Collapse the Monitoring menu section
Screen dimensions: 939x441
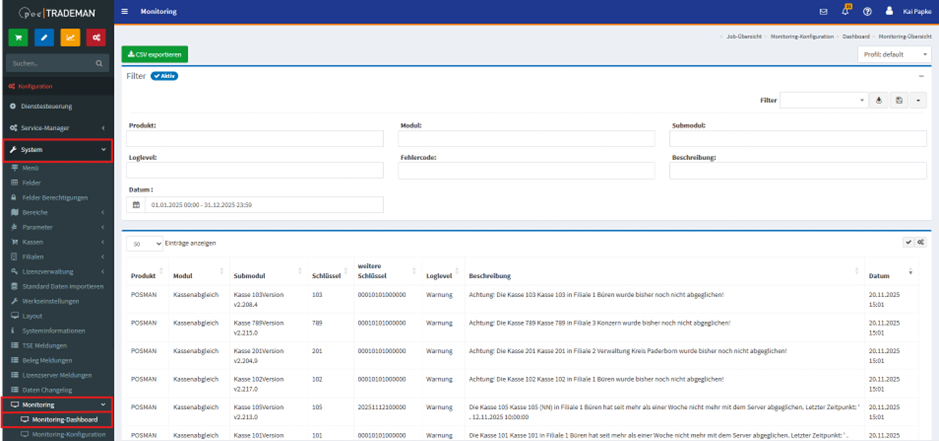(57, 405)
